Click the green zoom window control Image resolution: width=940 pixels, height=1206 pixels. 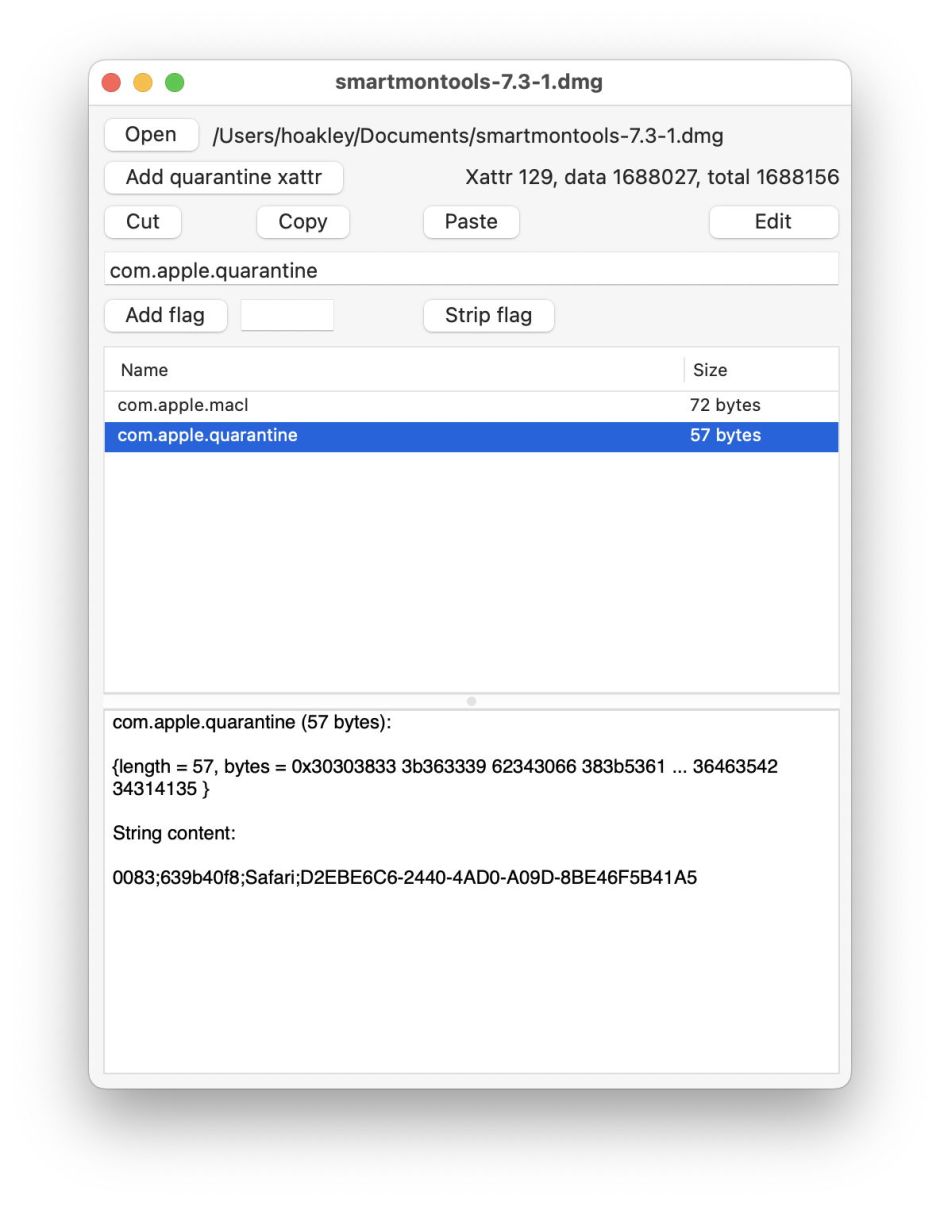[x=174, y=82]
